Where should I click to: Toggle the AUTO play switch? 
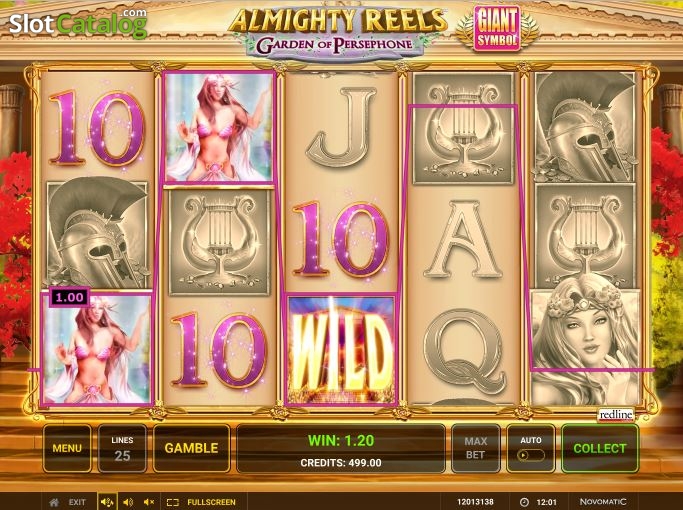coord(531,455)
